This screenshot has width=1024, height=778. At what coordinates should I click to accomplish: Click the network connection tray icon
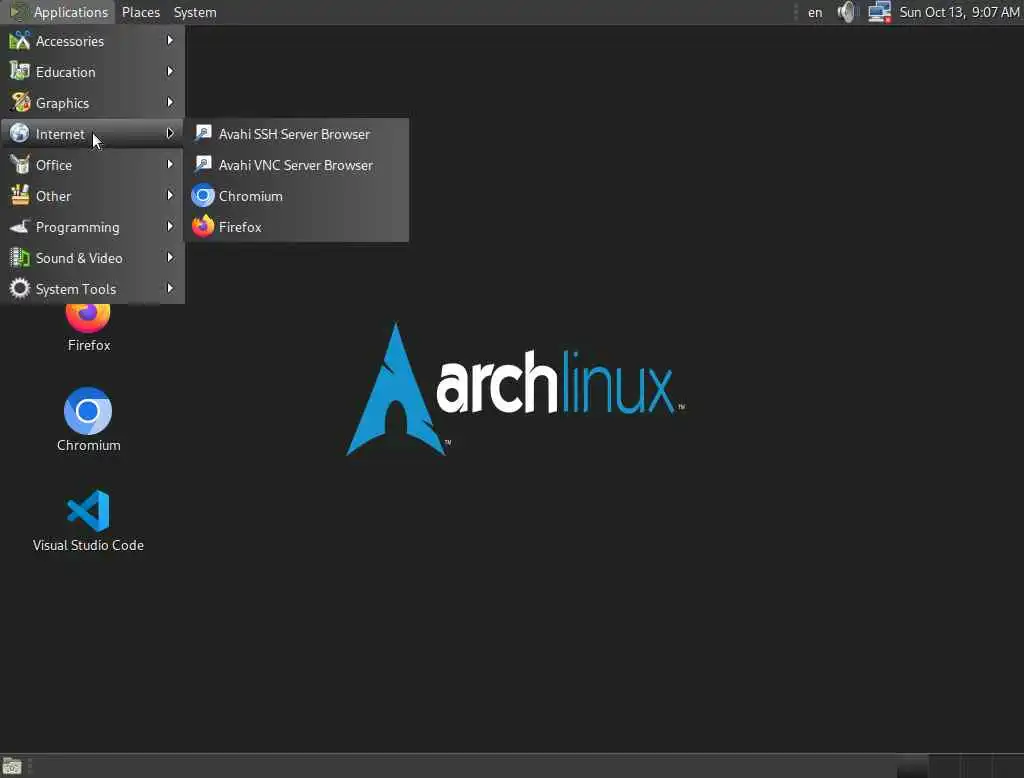click(880, 12)
